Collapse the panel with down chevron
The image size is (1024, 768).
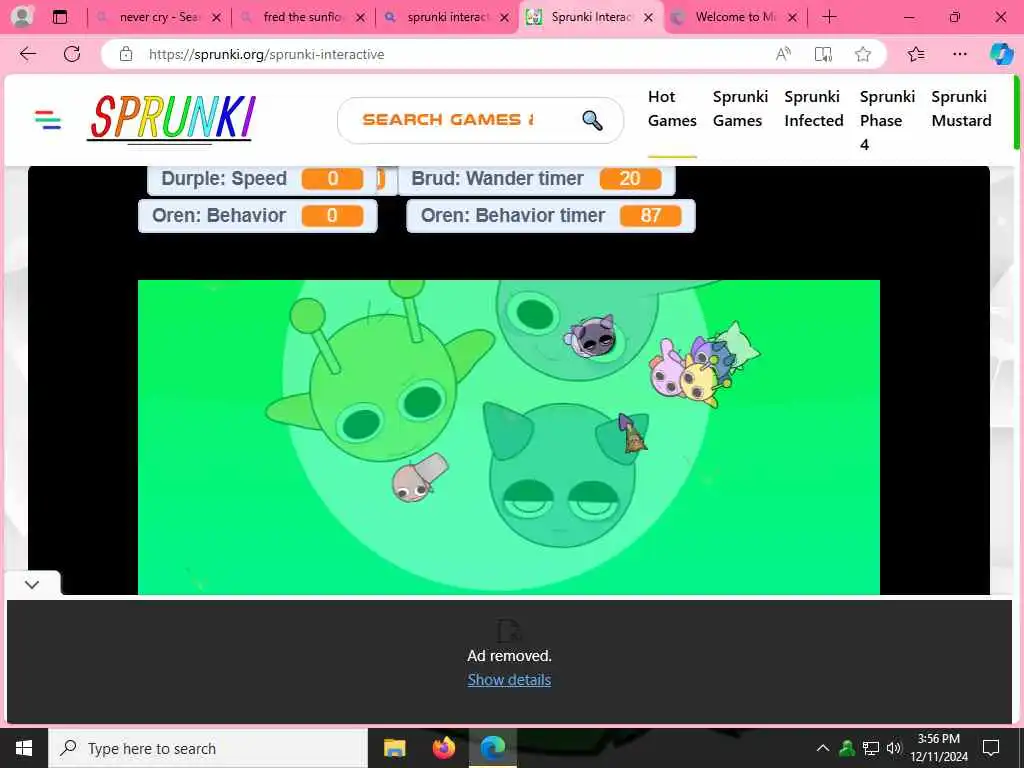pyautogui.click(x=32, y=584)
